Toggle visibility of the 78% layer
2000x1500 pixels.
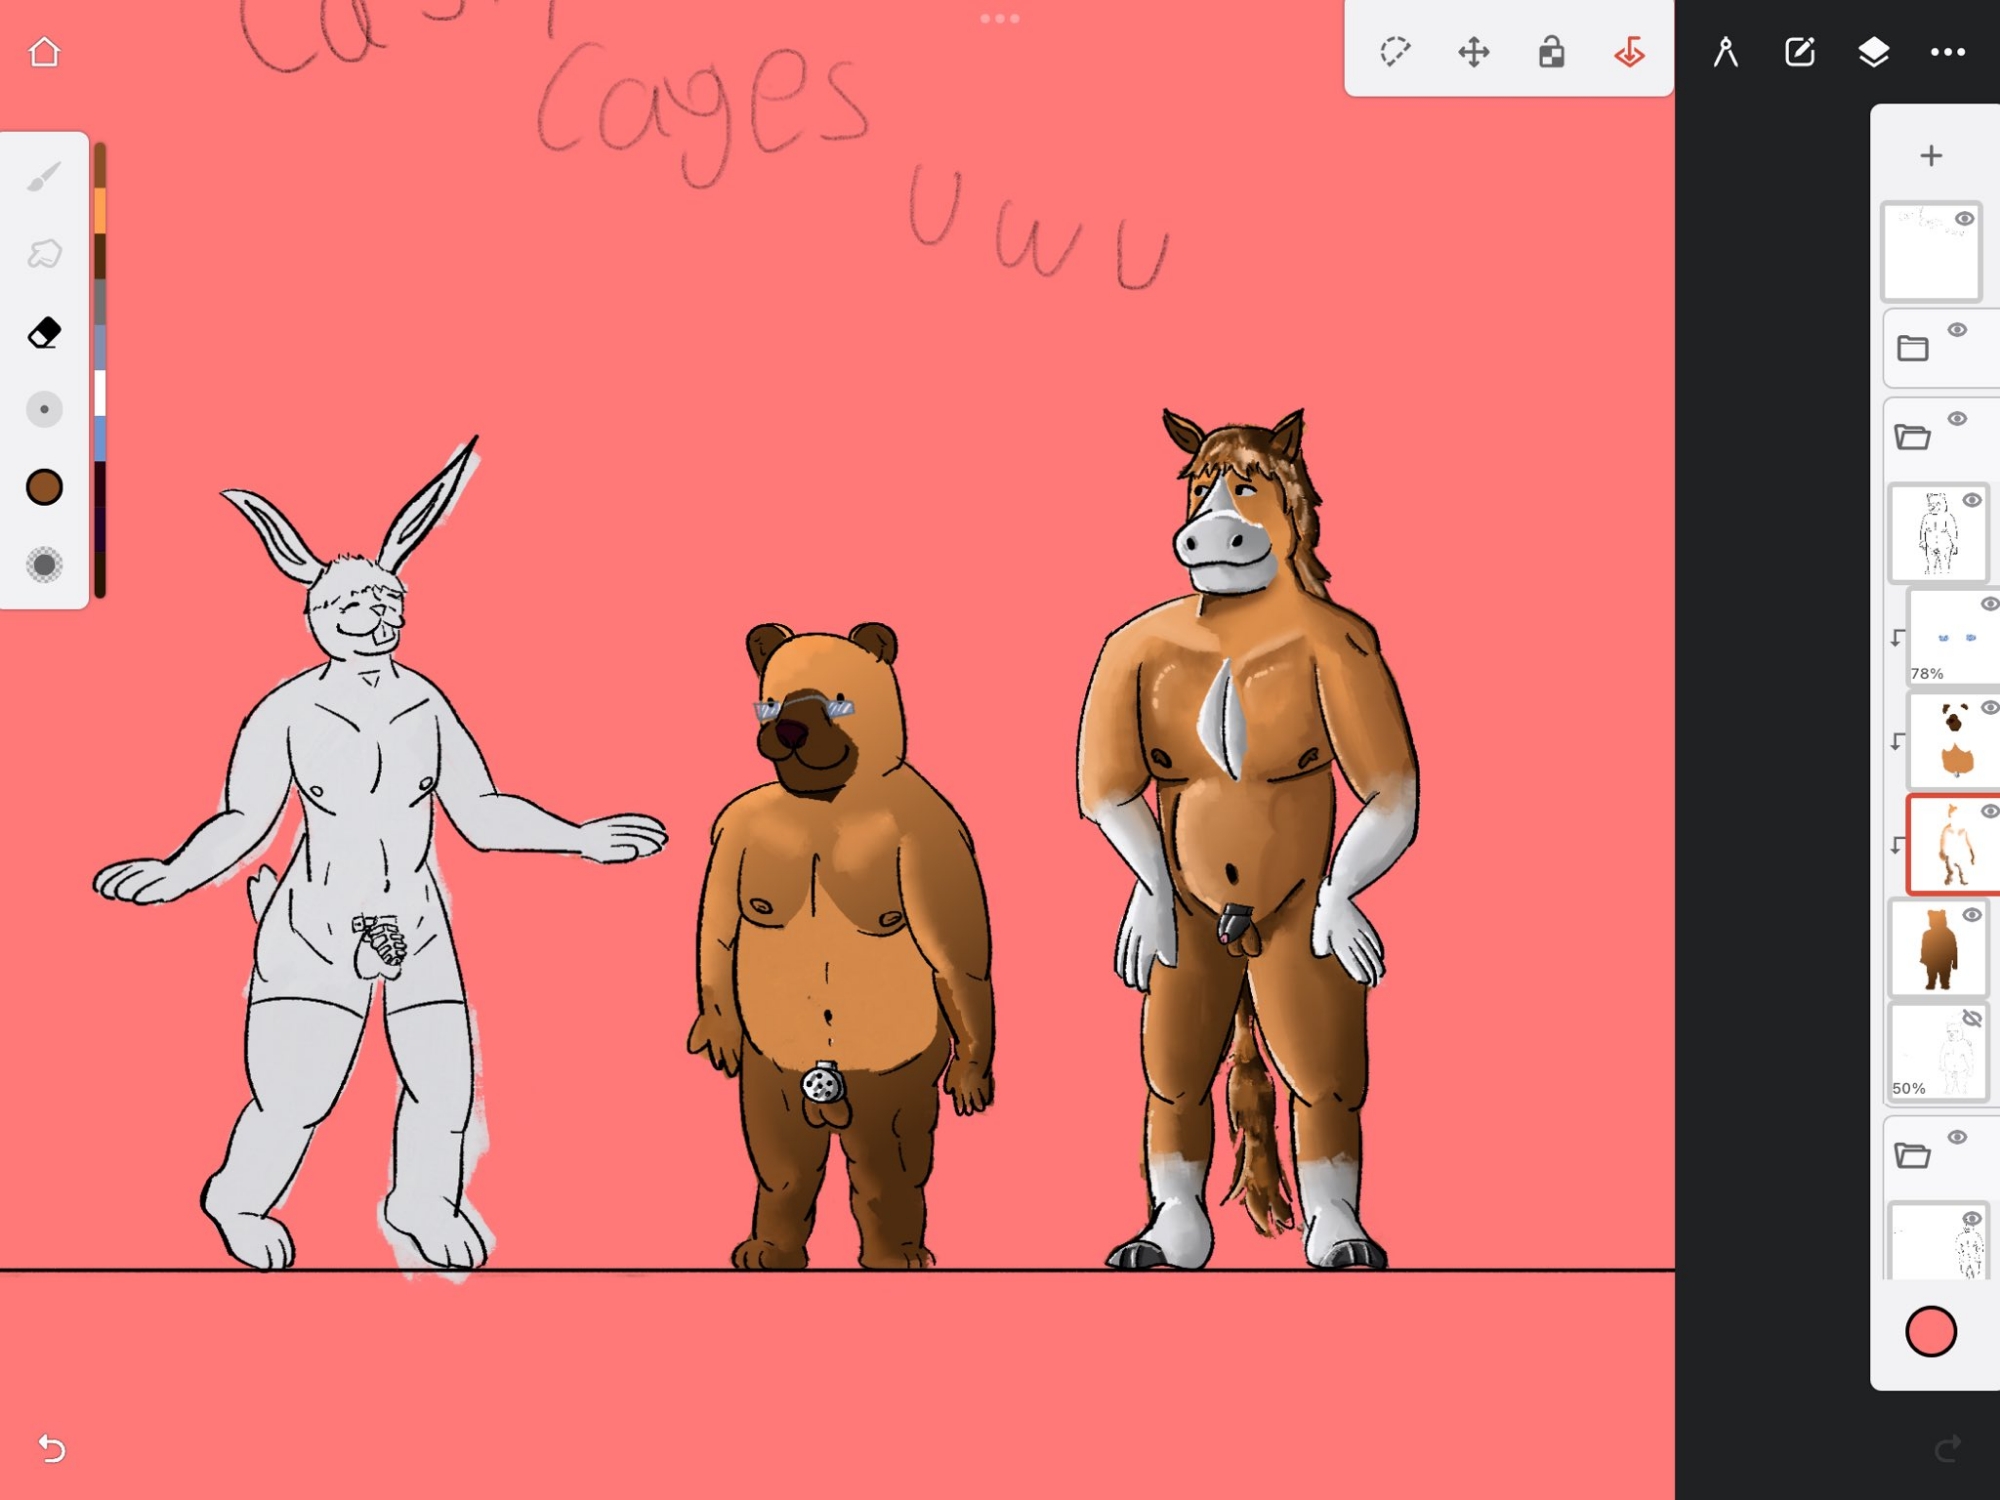pyautogui.click(x=1989, y=604)
